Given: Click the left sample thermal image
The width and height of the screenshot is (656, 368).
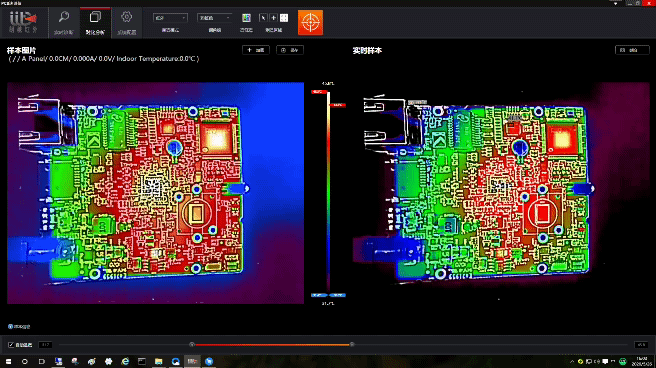Looking at the screenshot, I should tap(156, 193).
